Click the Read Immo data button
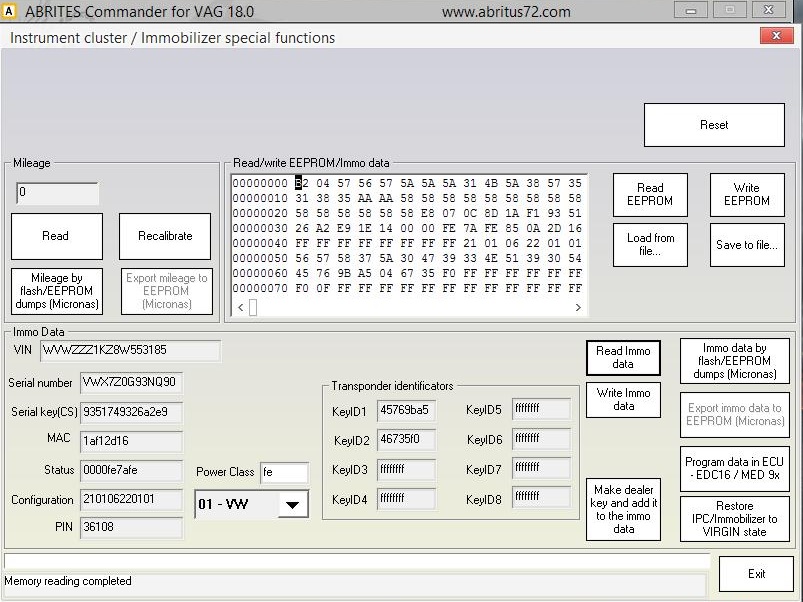803x602 pixels. [x=623, y=358]
